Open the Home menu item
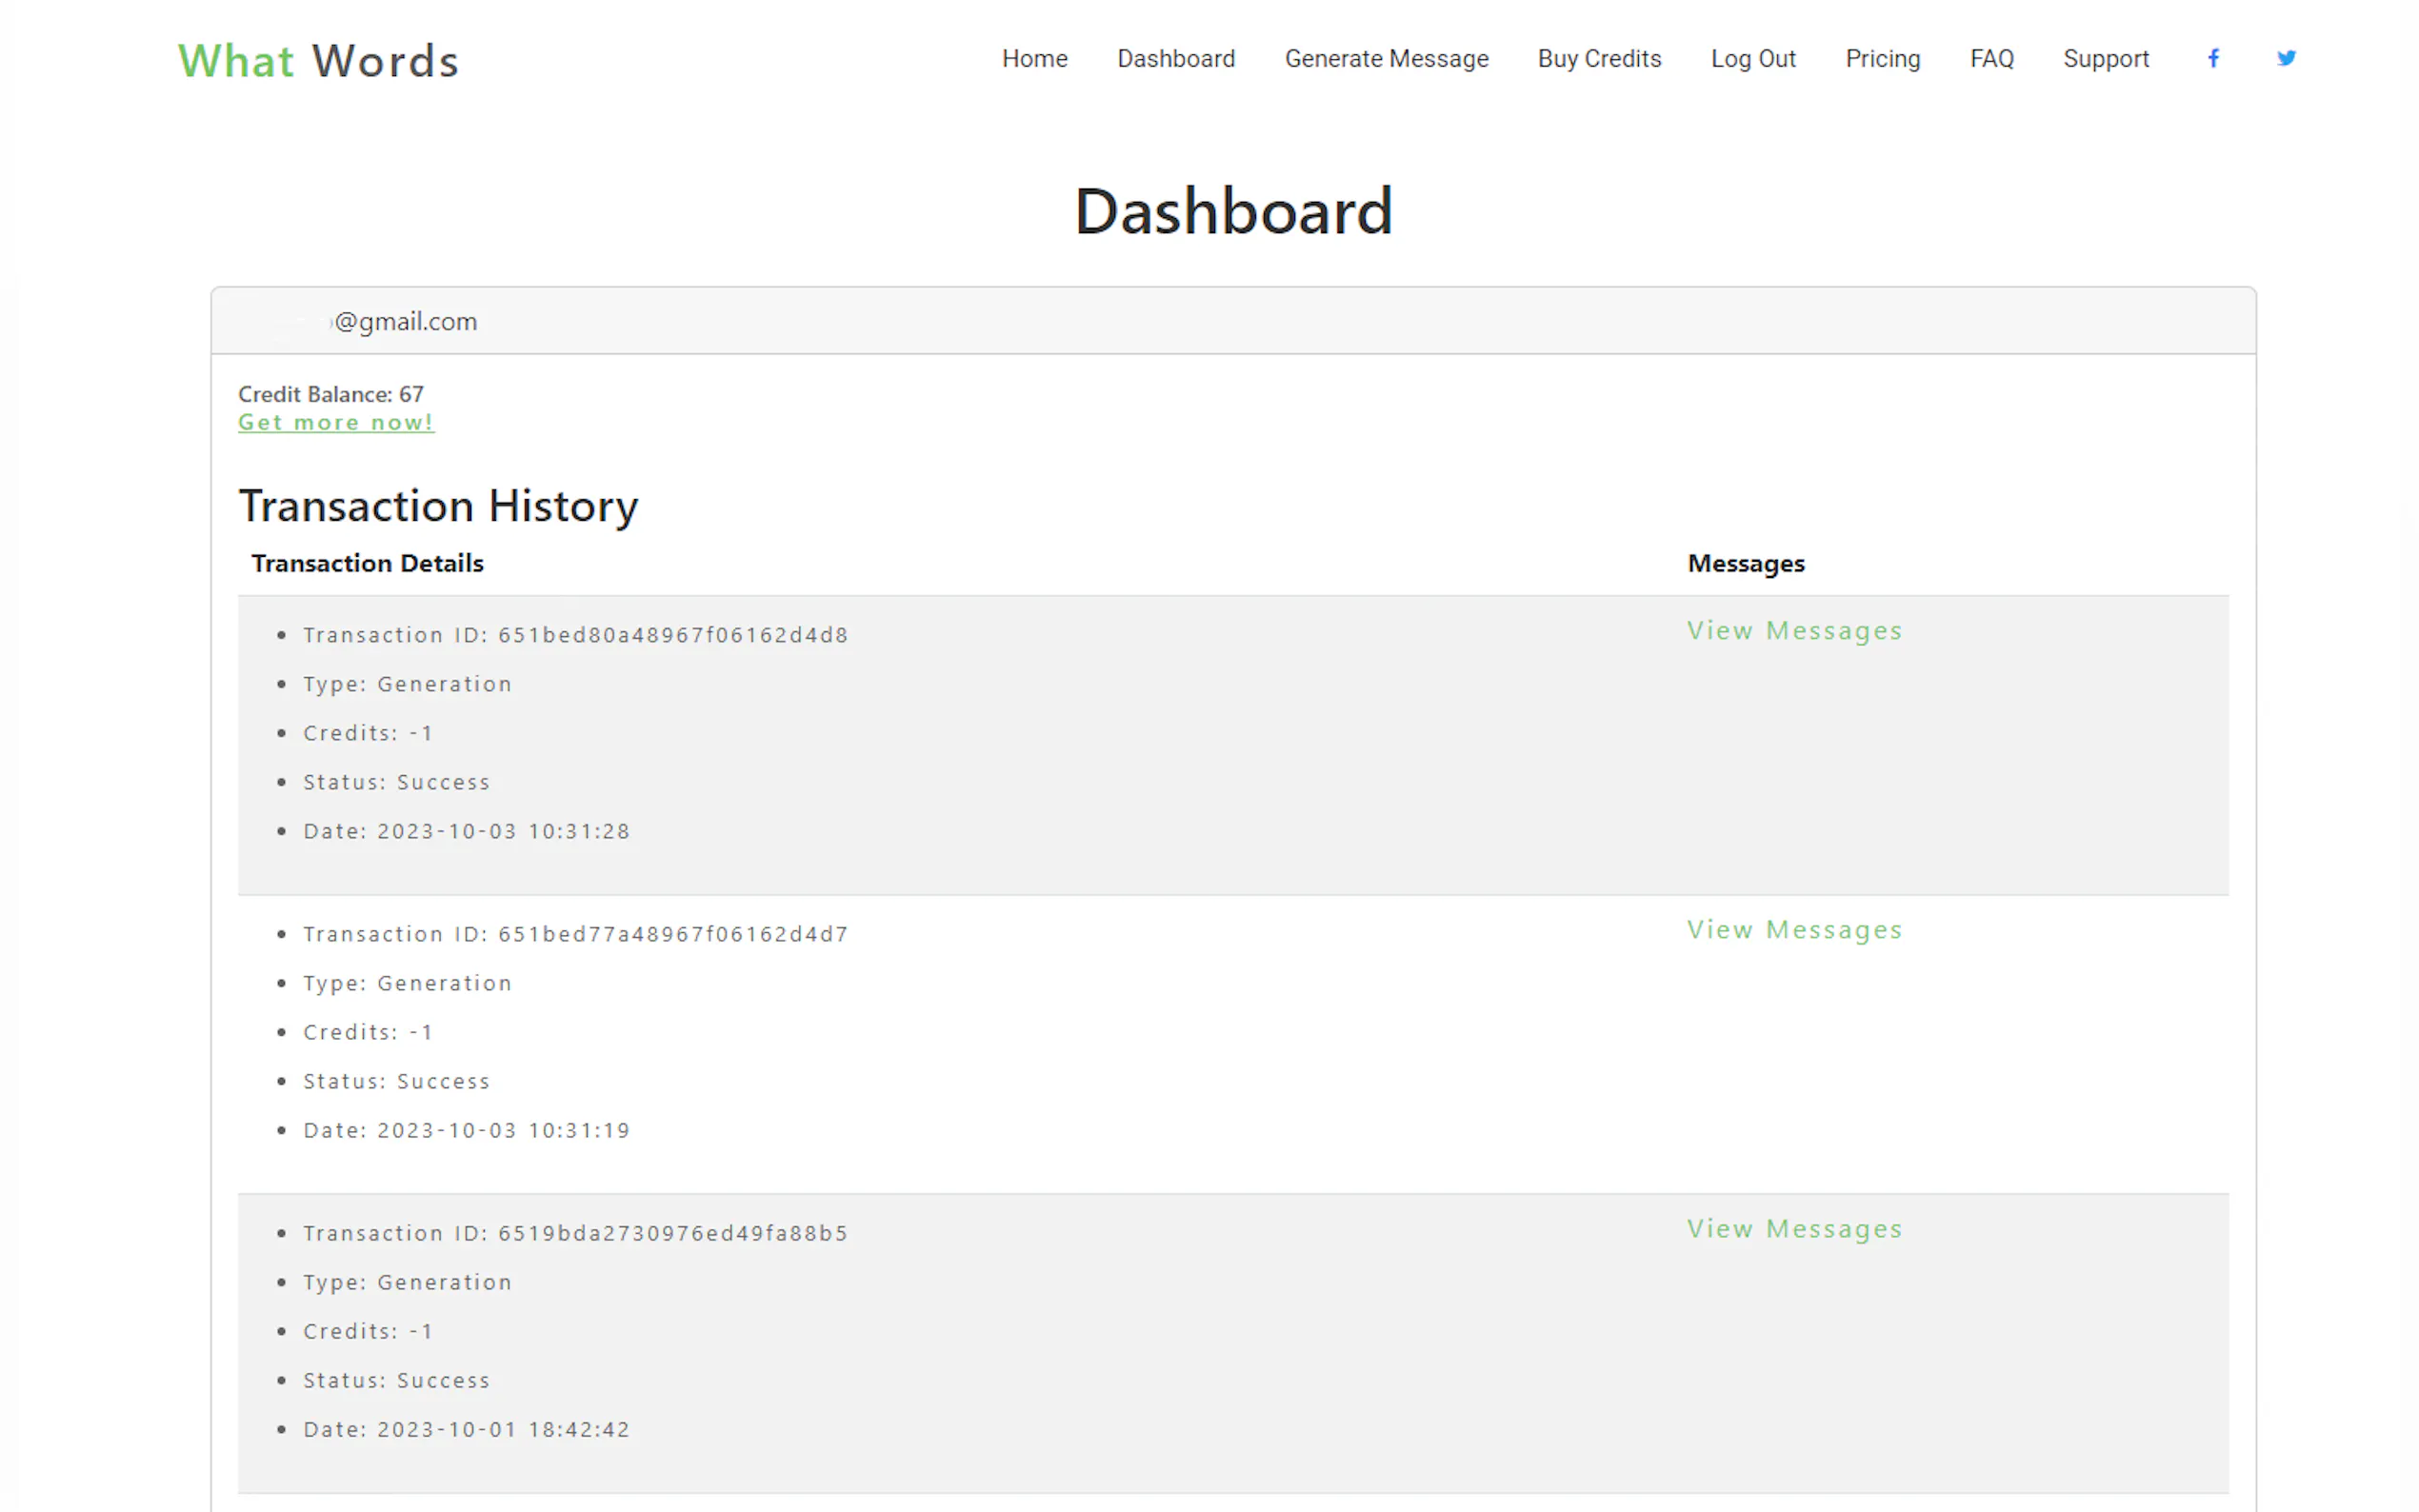This screenshot has width=2419, height=1512. (1034, 59)
